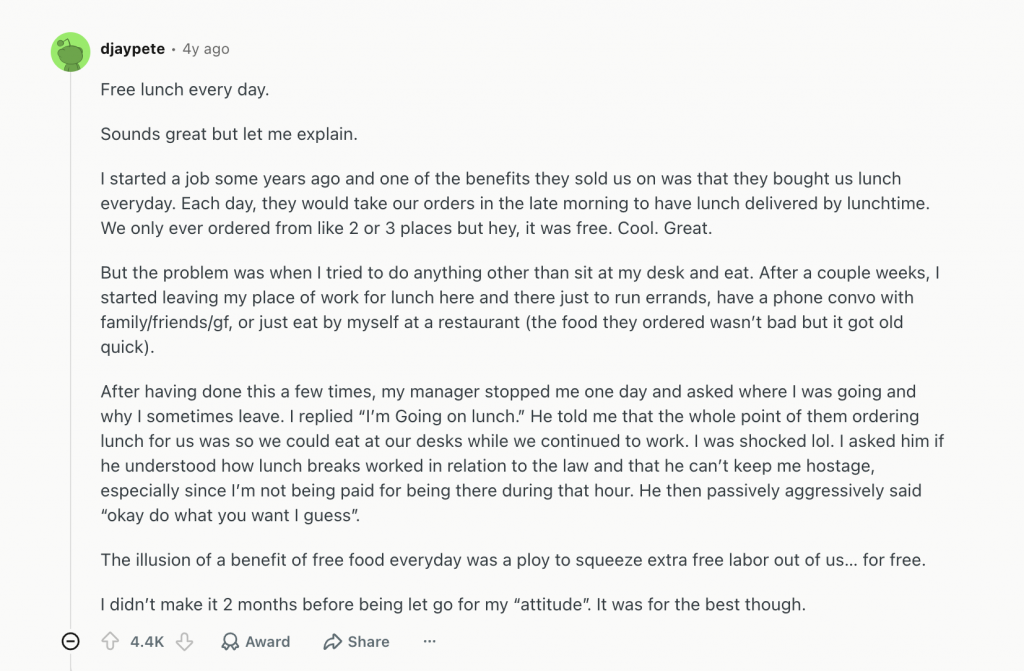Give an Award to the comment
This screenshot has width=1024, height=671.
click(x=256, y=642)
